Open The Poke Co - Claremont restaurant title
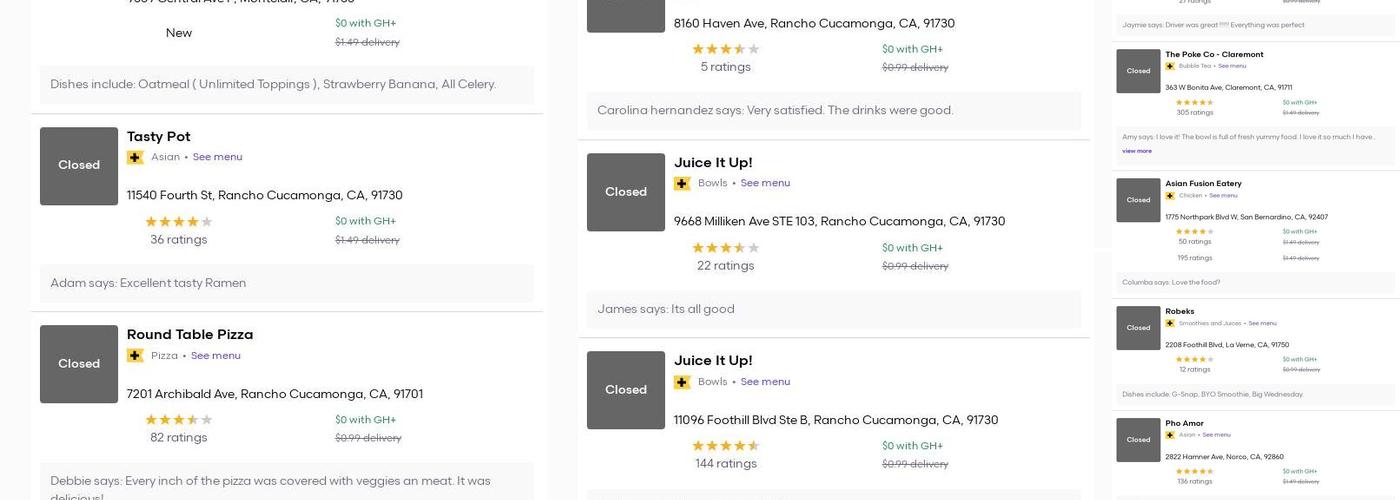The image size is (1400, 500). 1214,55
